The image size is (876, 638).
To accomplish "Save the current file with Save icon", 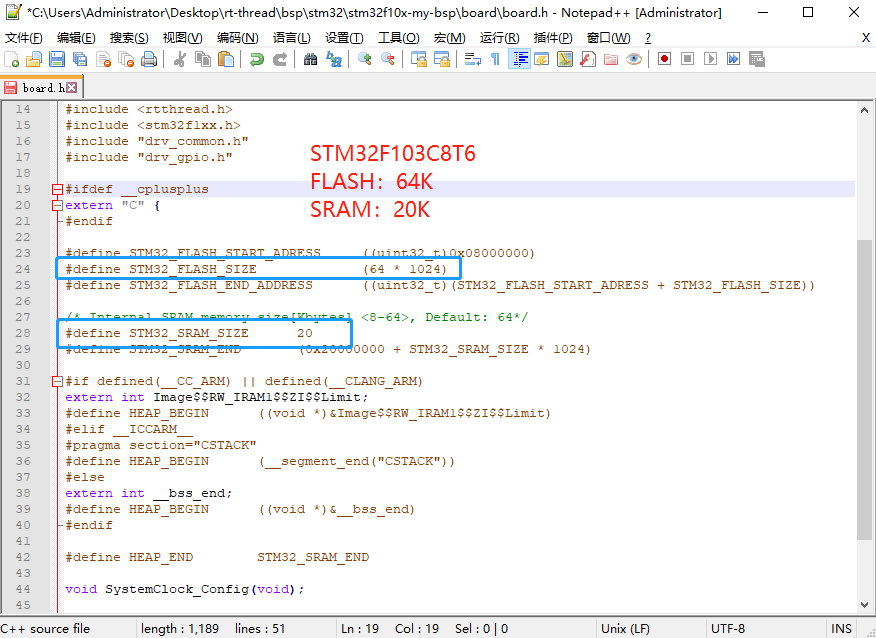I will coord(57,59).
